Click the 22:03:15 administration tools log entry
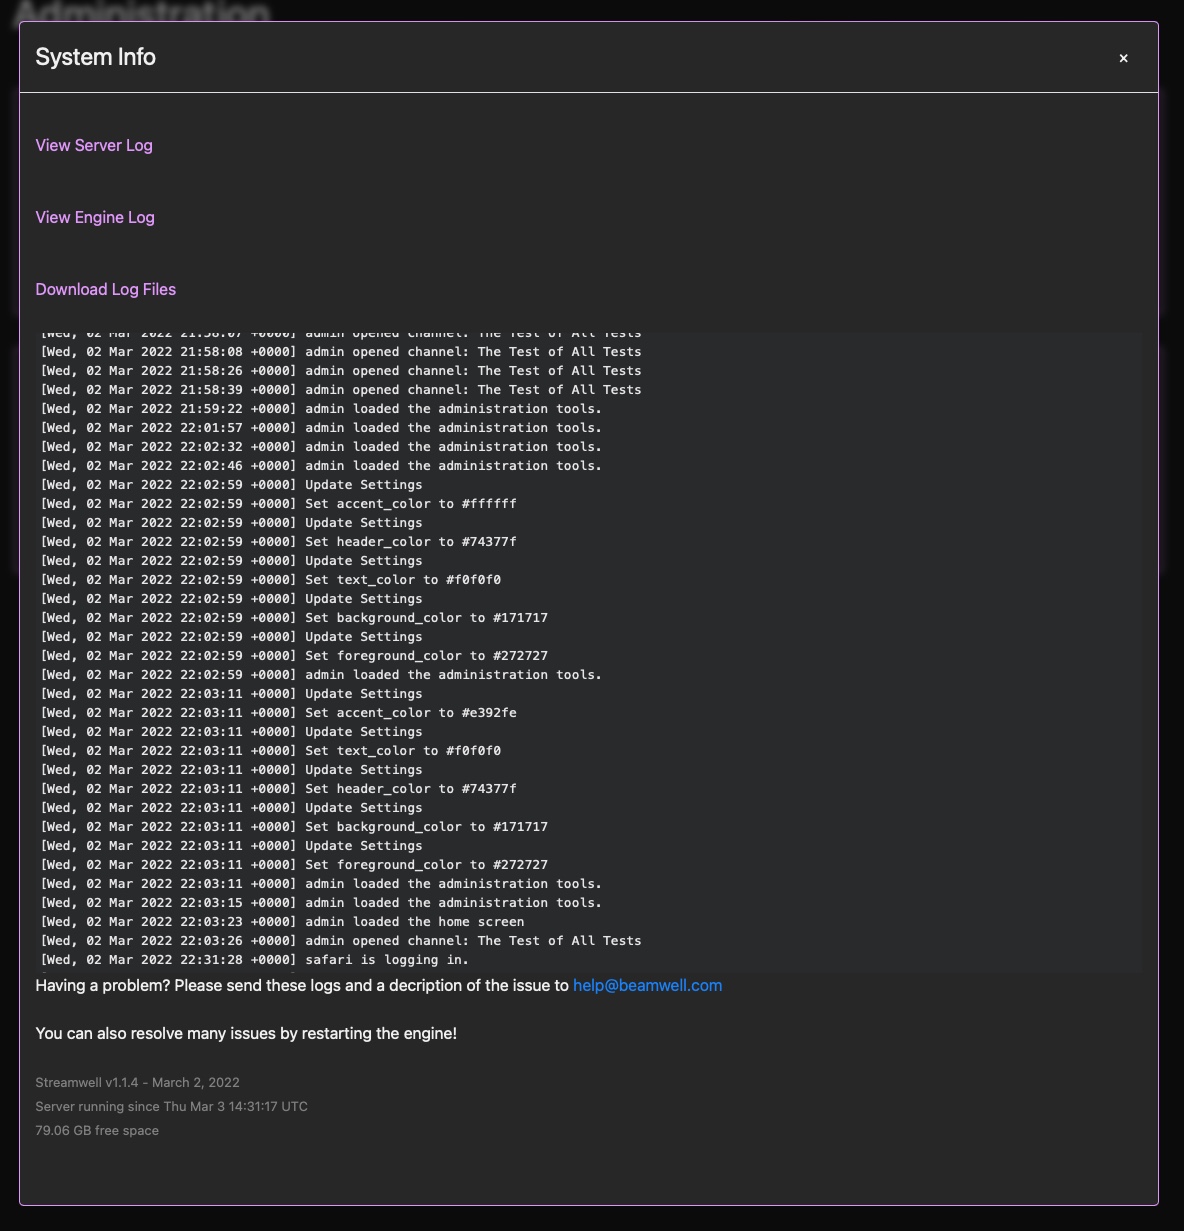Image resolution: width=1184 pixels, height=1231 pixels. point(320,903)
